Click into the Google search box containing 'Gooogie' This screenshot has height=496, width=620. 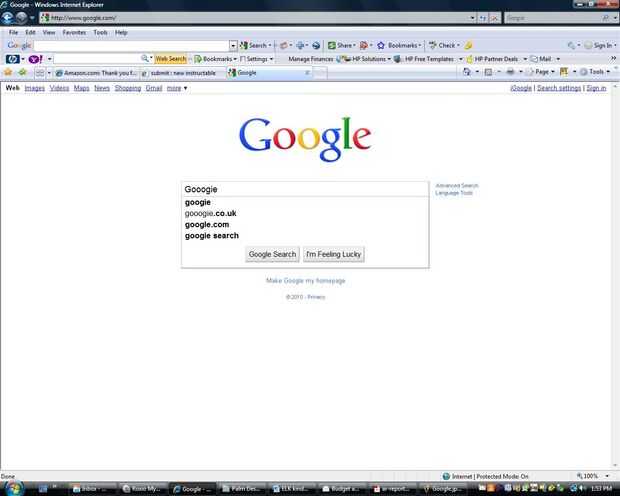click(305, 189)
